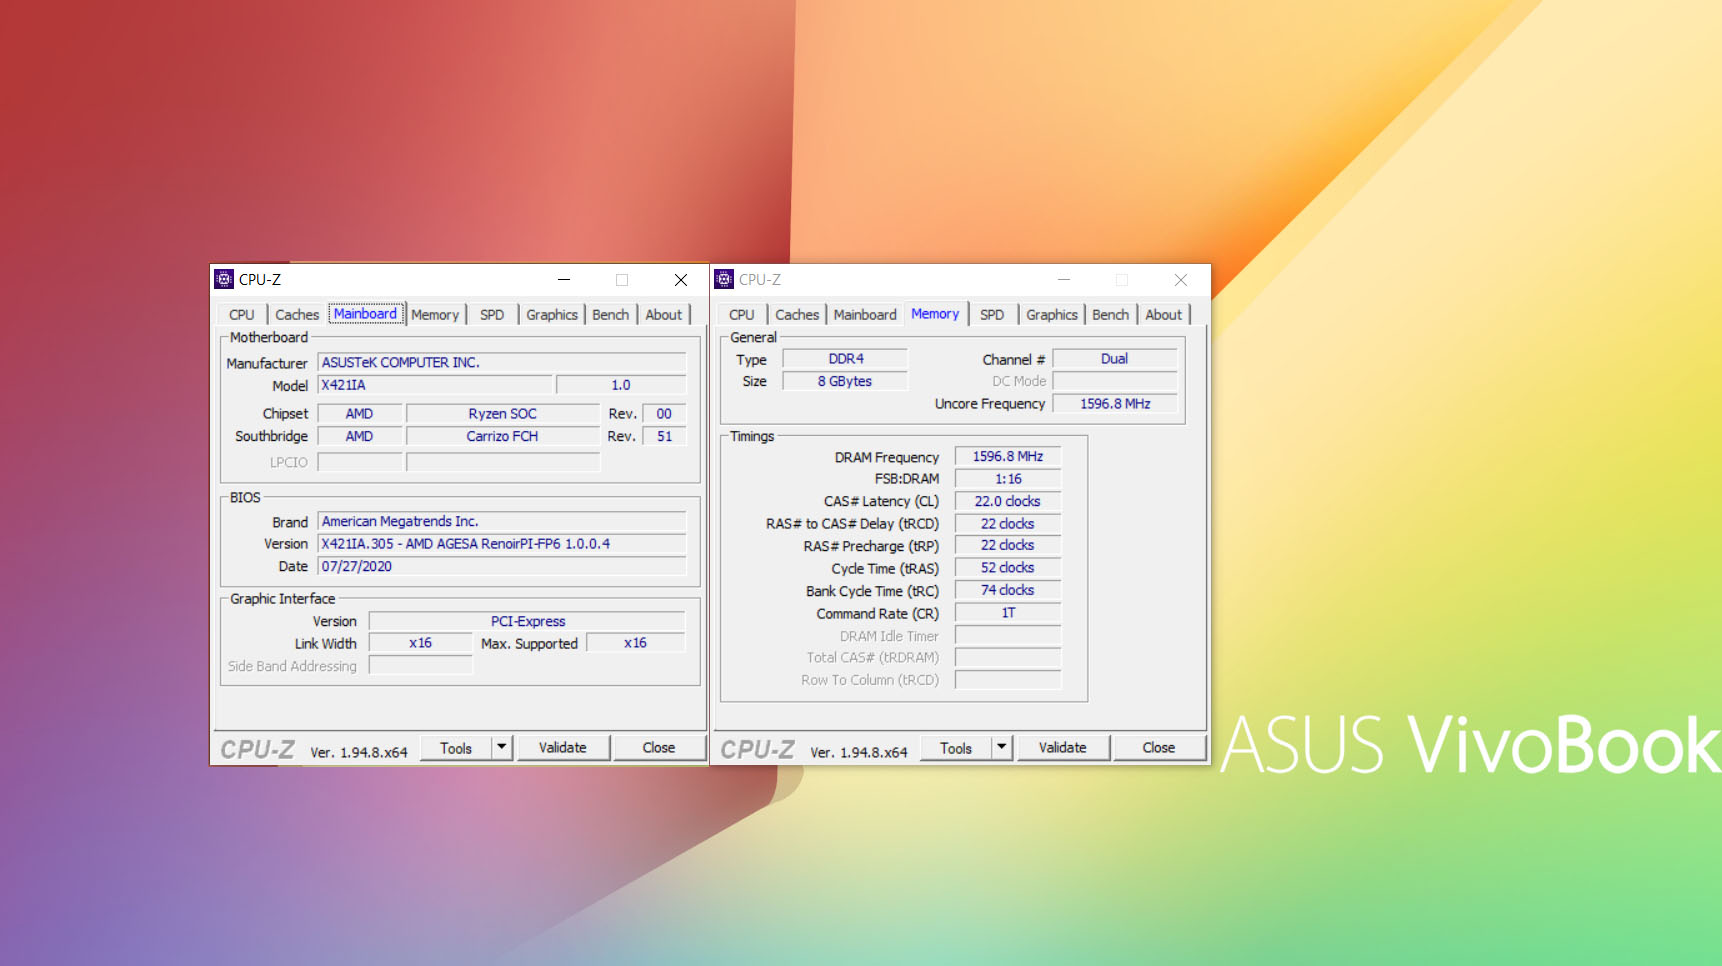Click Validate in the Memory window
1722x966 pixels.
1063,748
